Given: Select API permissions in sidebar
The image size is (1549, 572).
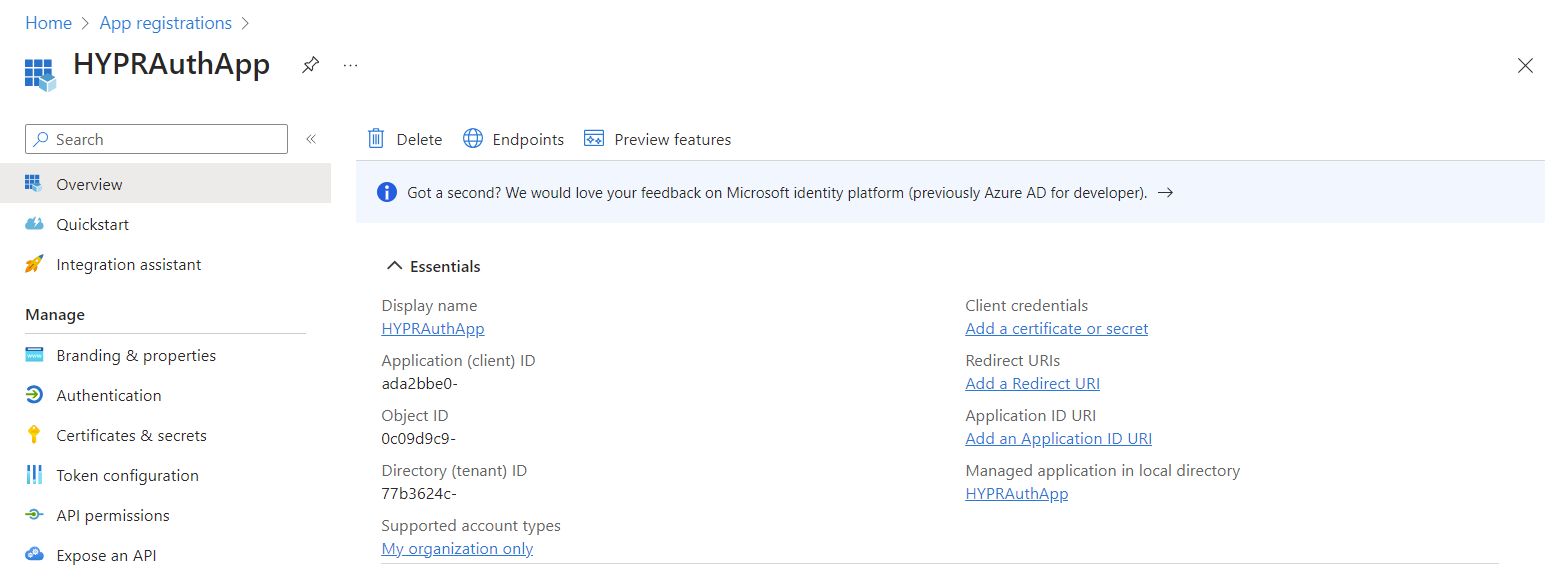Looking at the screenshot, I should (x=113, y=515).
